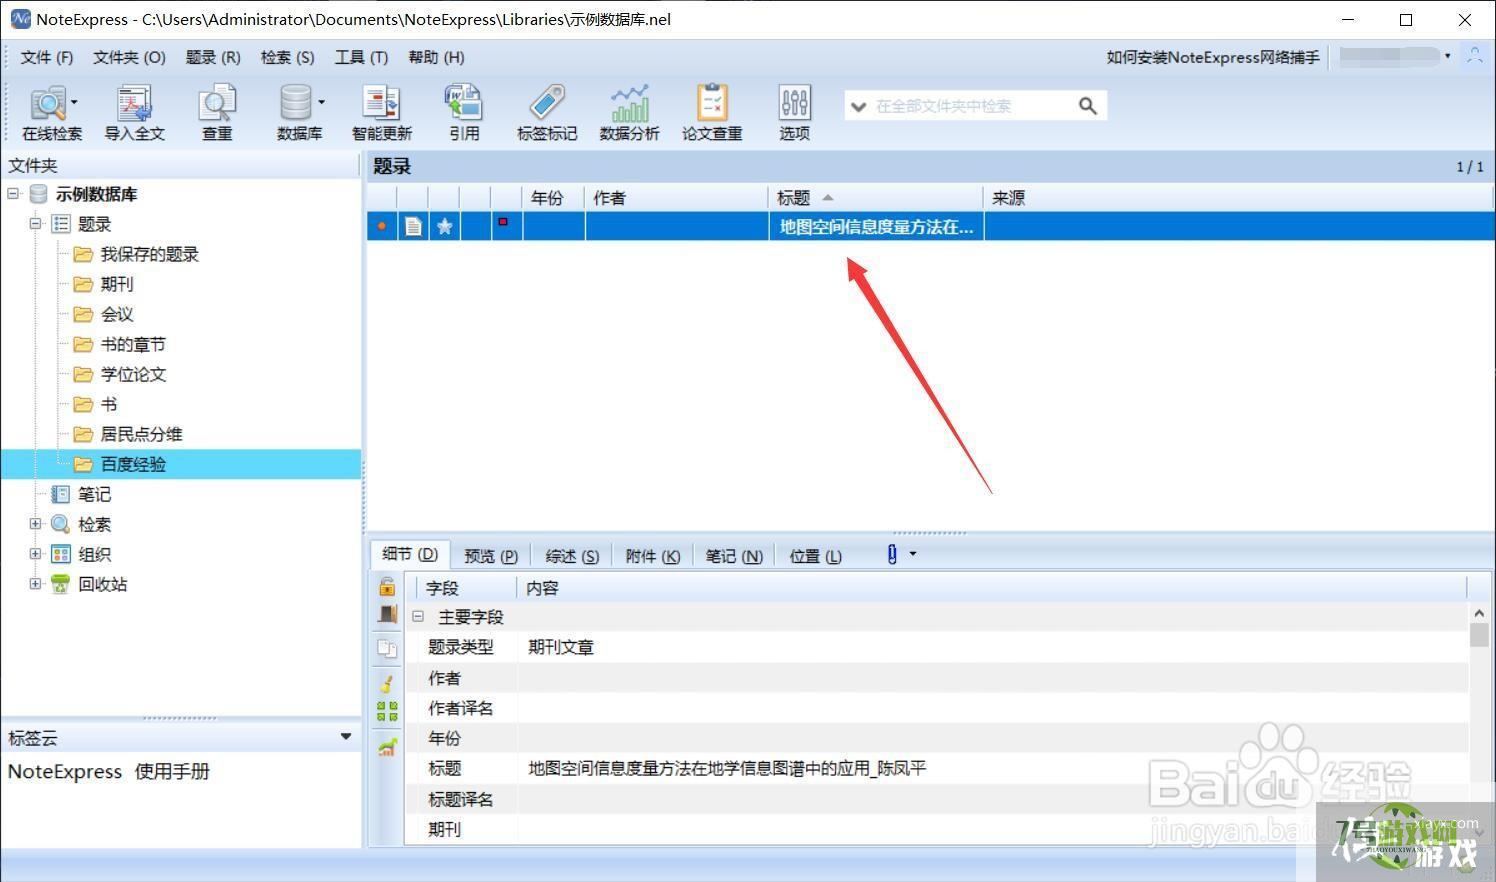Open the 选项 options settings
Image resolution: width=1496 pixels, height=882 pixels.
[794, 112]
